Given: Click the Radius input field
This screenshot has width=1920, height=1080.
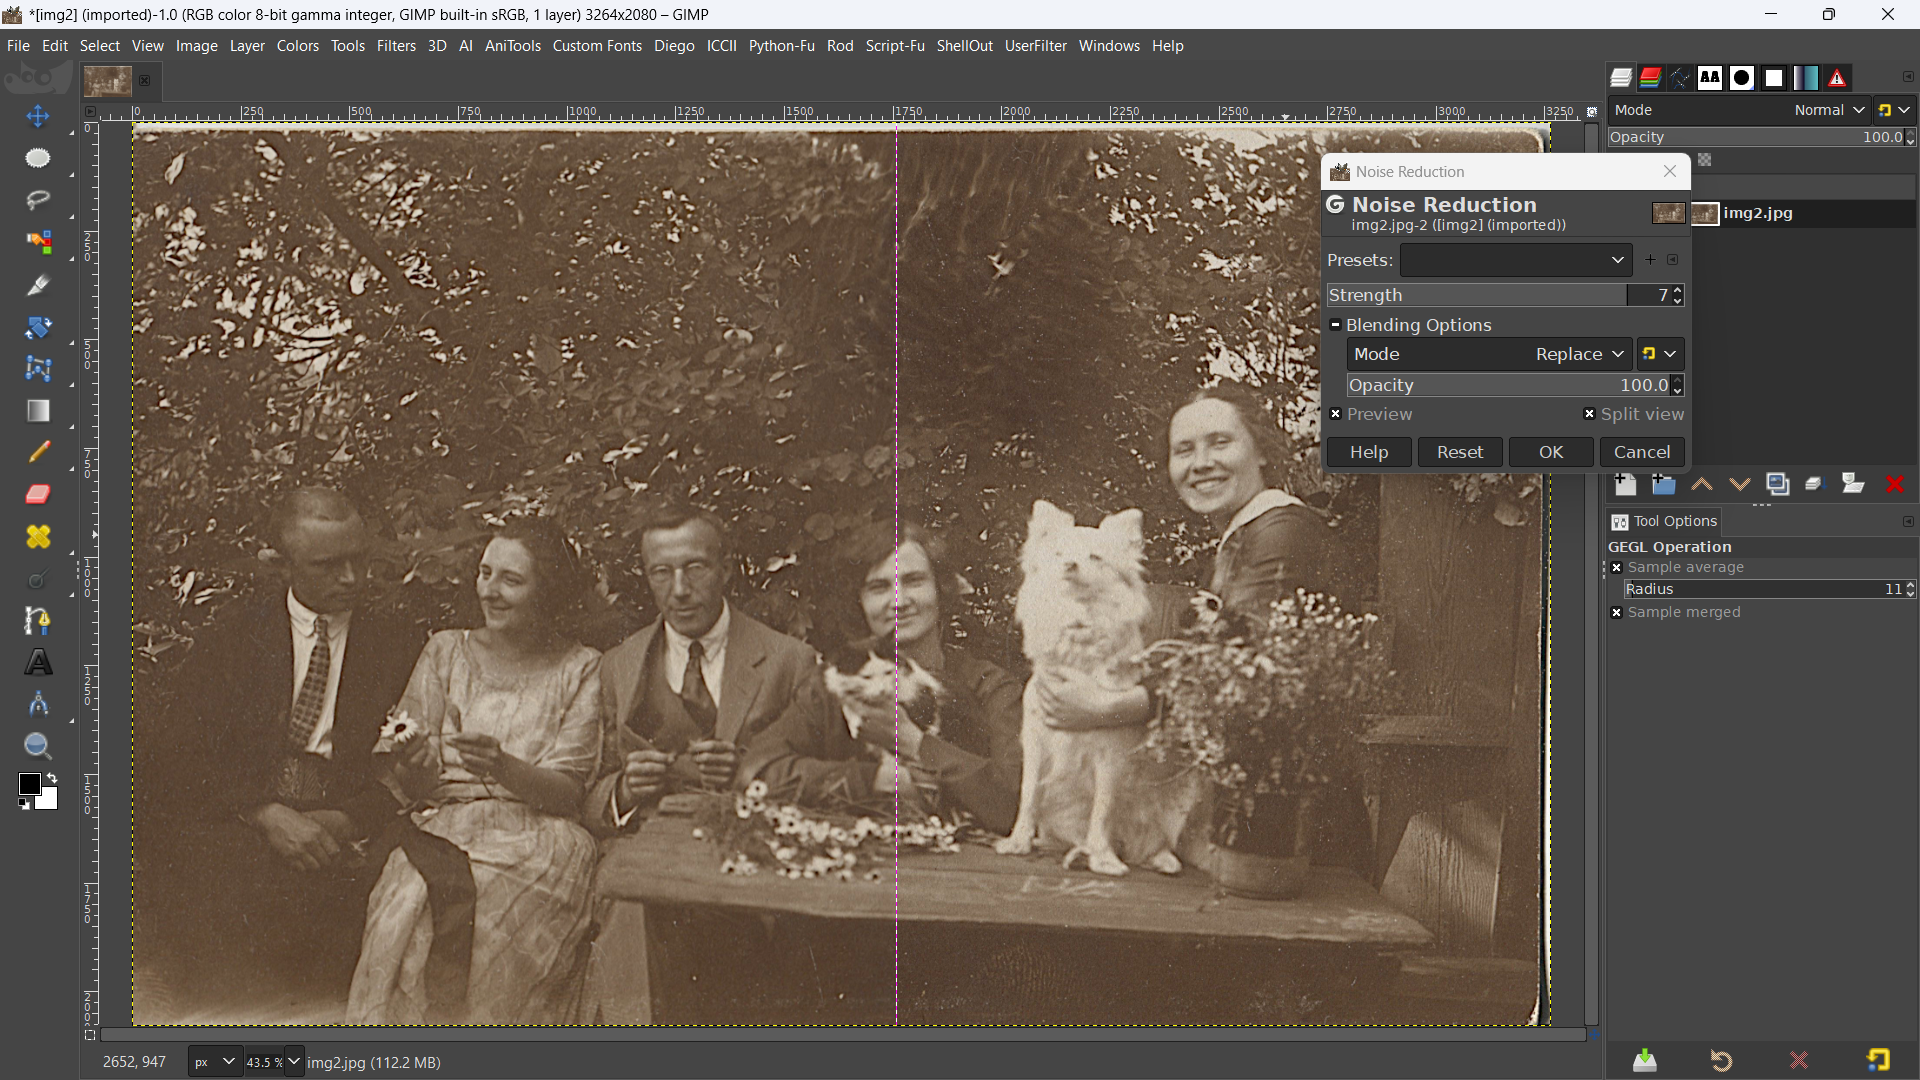Looking at the screenshot, I should point(1764,589).
